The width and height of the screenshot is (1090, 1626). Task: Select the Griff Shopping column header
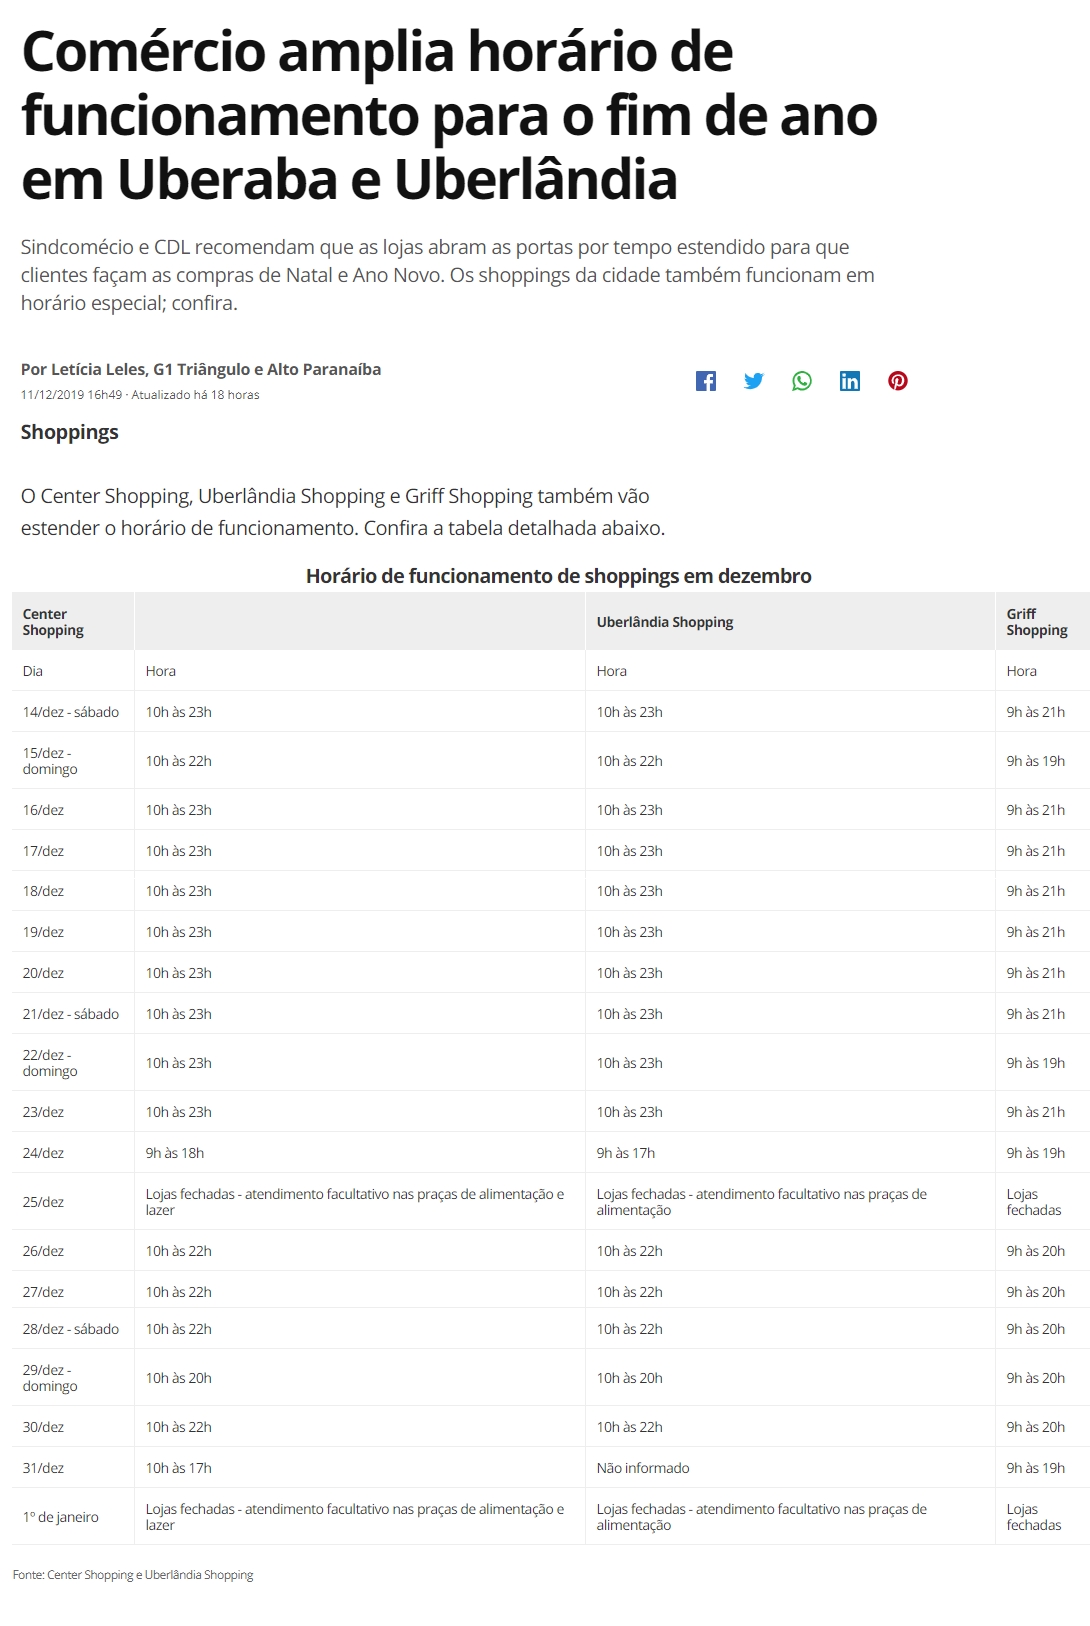1036,622
